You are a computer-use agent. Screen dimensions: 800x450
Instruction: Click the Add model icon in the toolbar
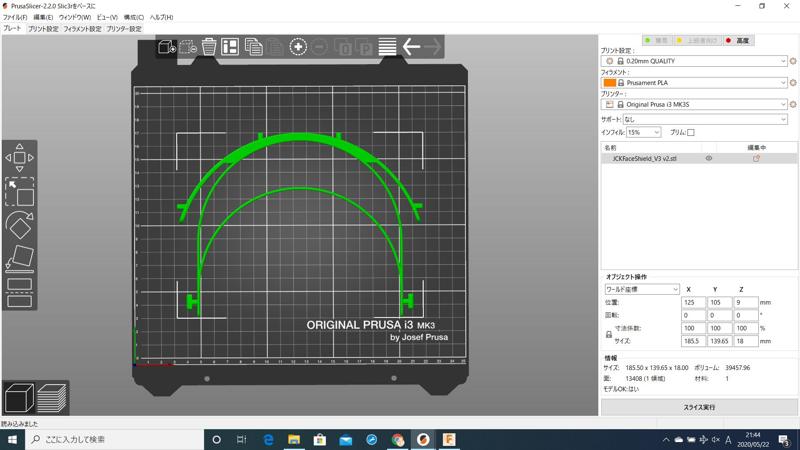(166, 47)
